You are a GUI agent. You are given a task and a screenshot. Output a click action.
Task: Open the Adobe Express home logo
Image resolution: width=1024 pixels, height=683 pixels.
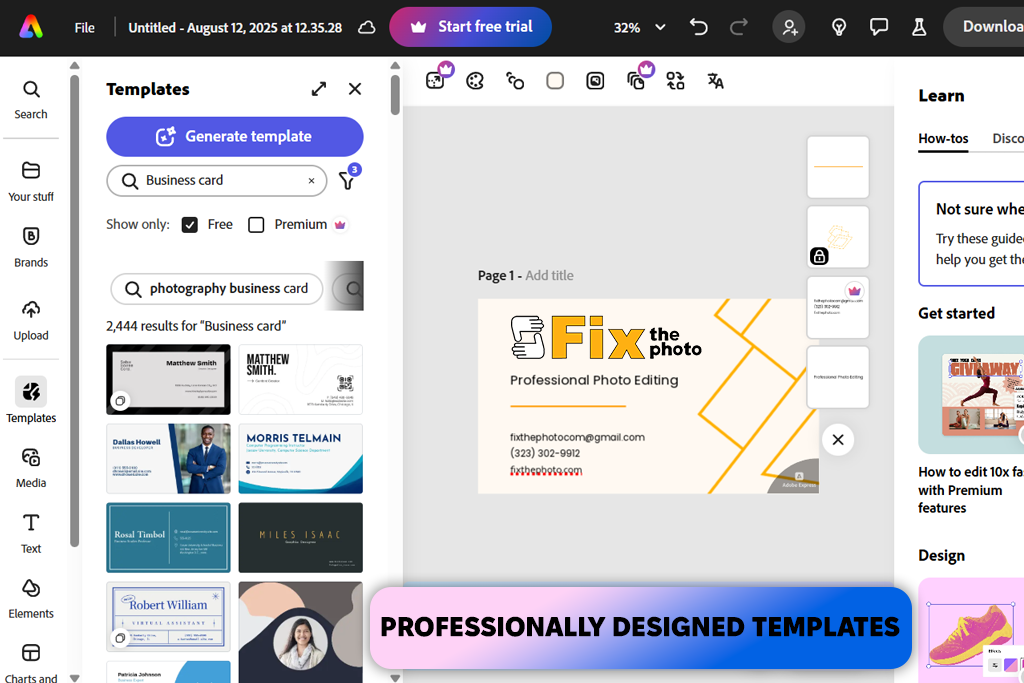click(x=31, y=27)
